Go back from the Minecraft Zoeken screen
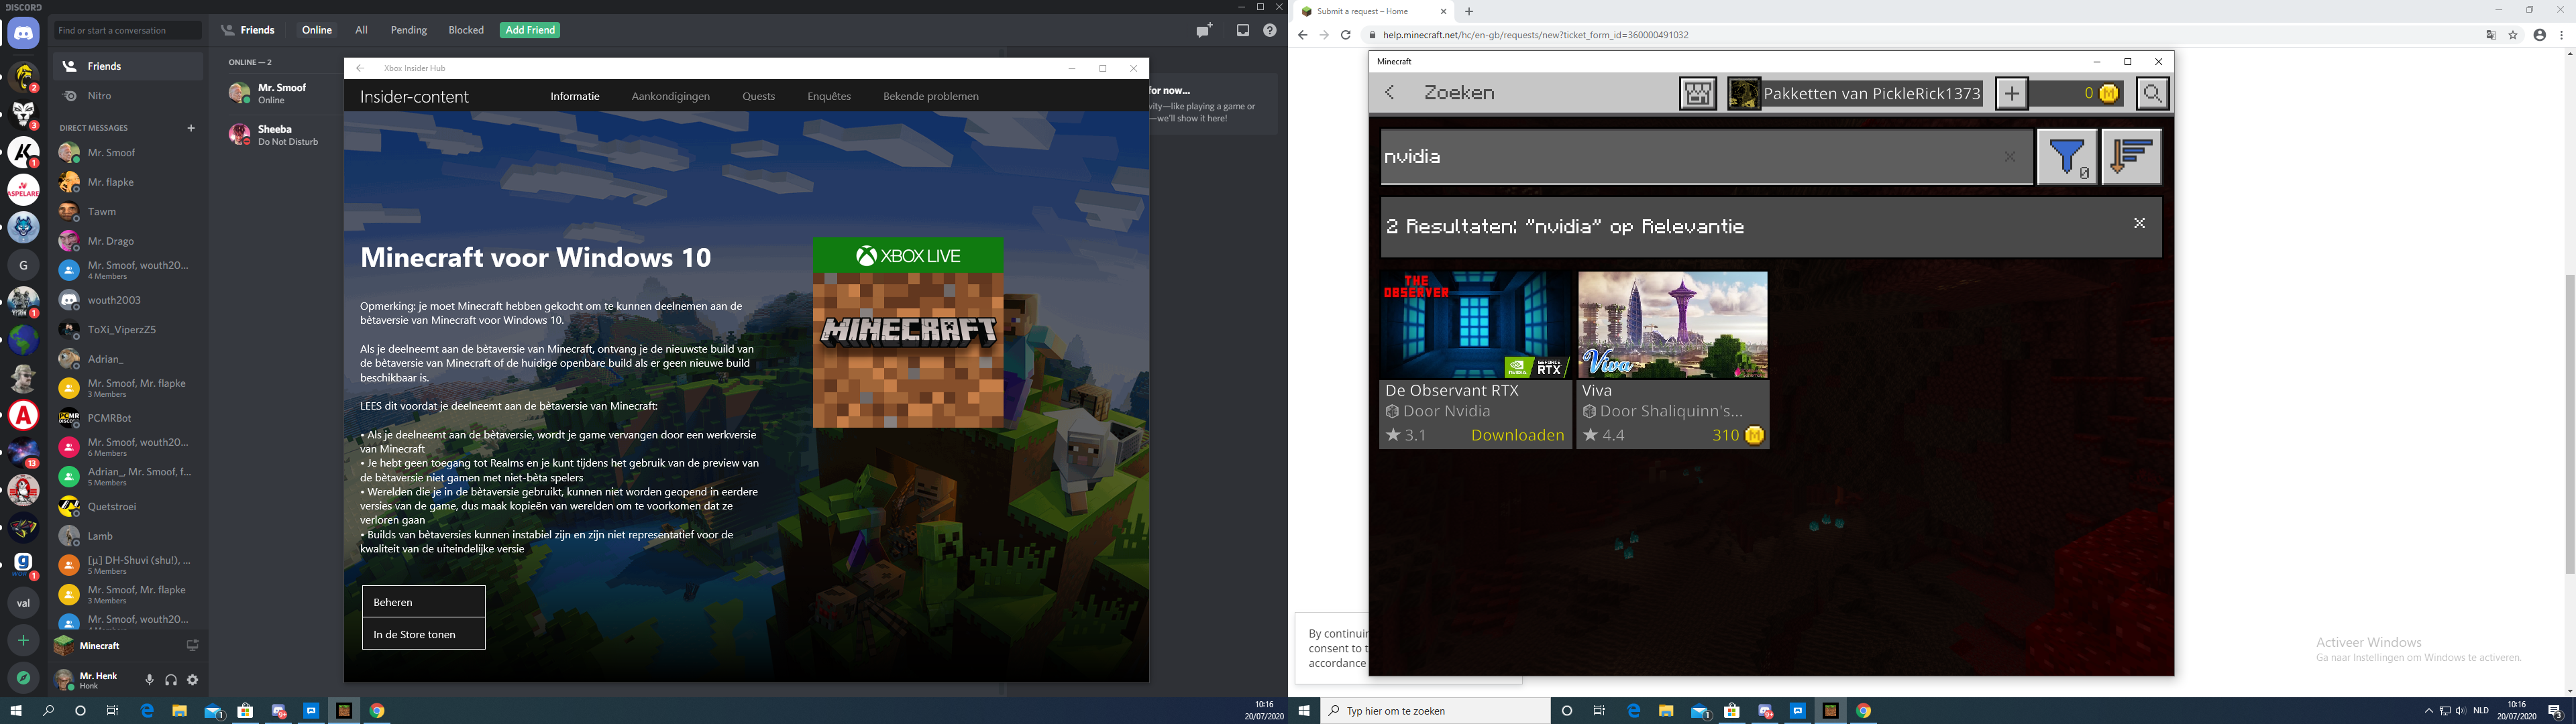2576x724 pixels. point(1390,93)
